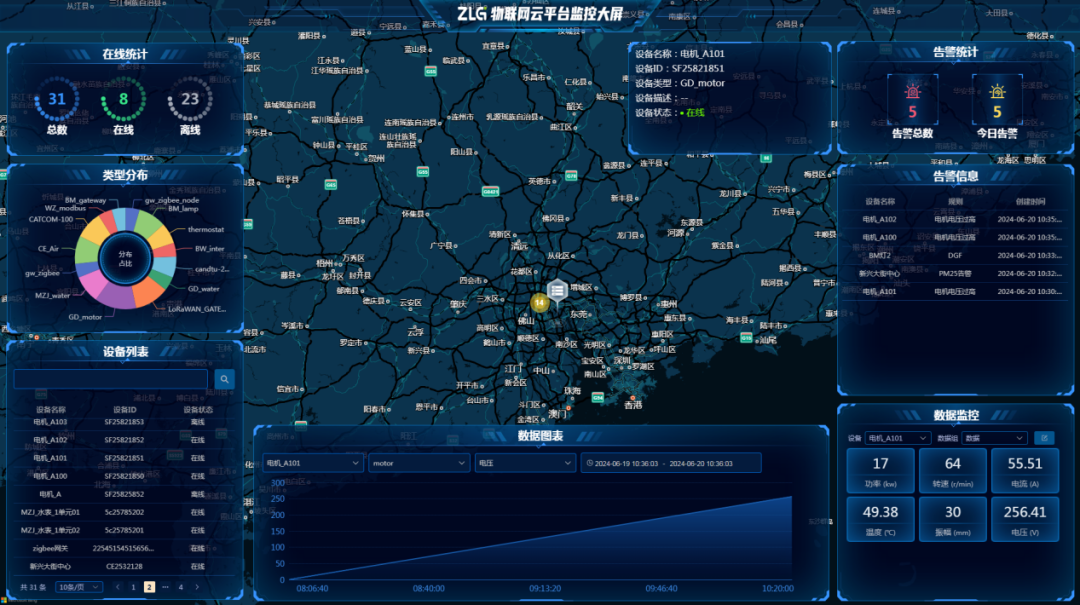Click the 温度 (℃) value card
This screenshot has width=1080, height=605.
[880, 519]
